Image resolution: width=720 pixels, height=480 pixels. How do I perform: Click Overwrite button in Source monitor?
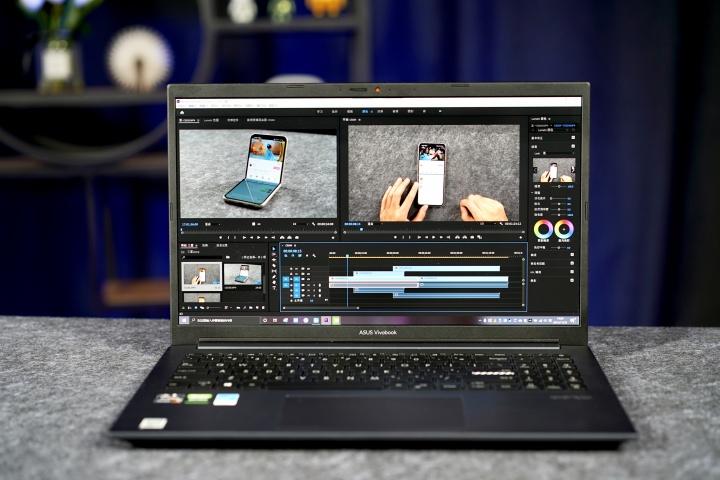pos(289,237)
